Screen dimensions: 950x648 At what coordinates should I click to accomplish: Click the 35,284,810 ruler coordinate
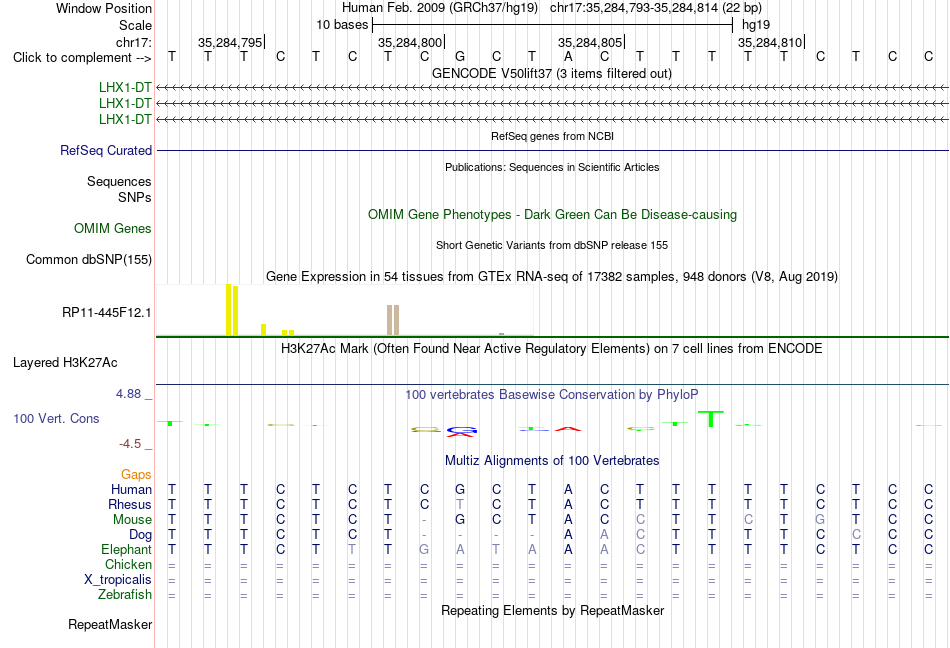[770, 42]
